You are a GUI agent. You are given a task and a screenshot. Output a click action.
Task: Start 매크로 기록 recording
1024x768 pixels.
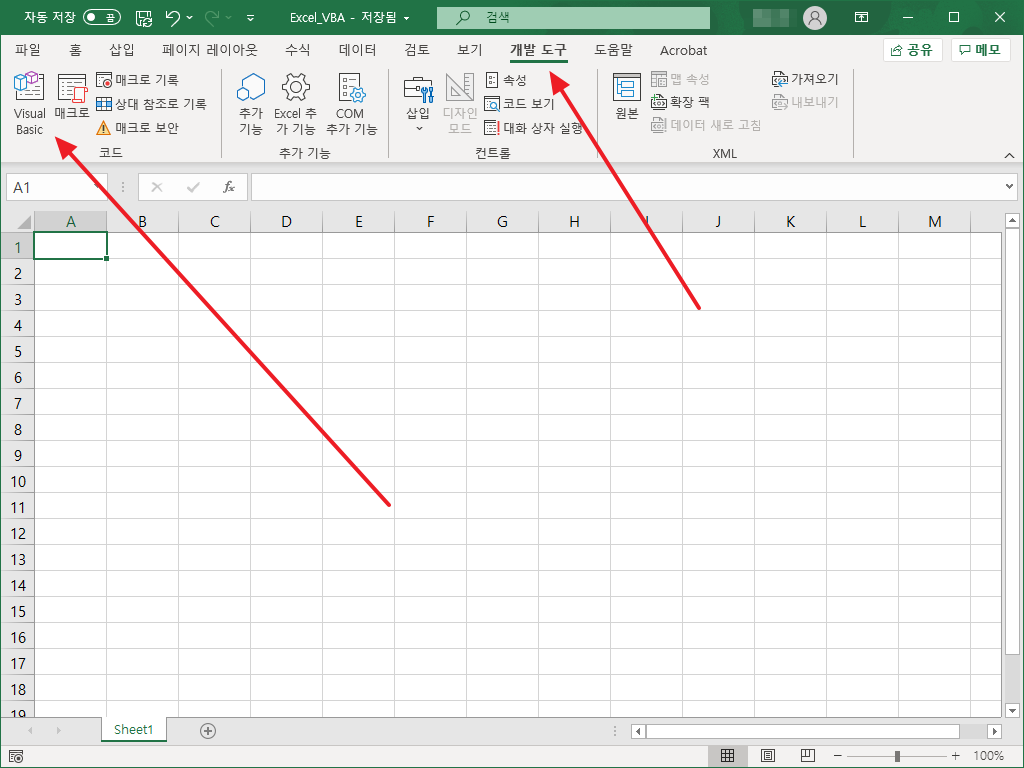click(x=137, y=80)
